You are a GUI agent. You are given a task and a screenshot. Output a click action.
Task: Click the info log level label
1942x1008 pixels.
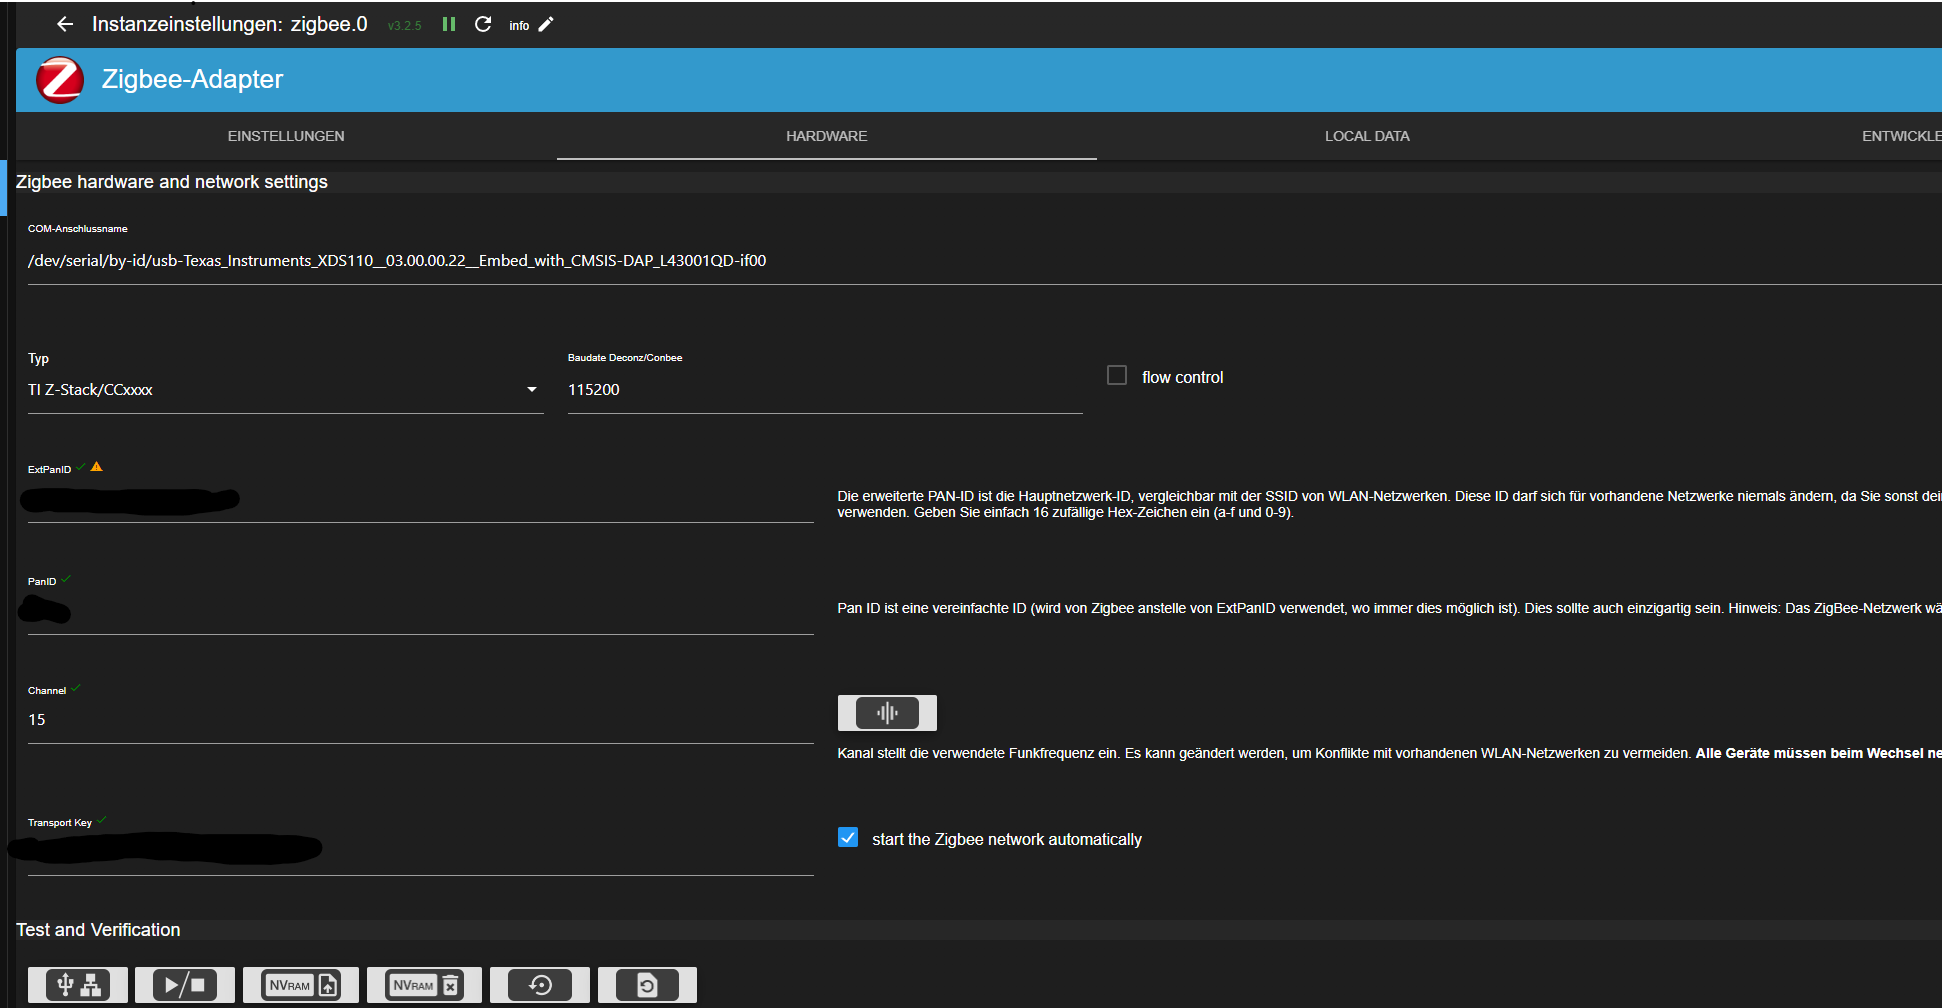coord(519,26)
